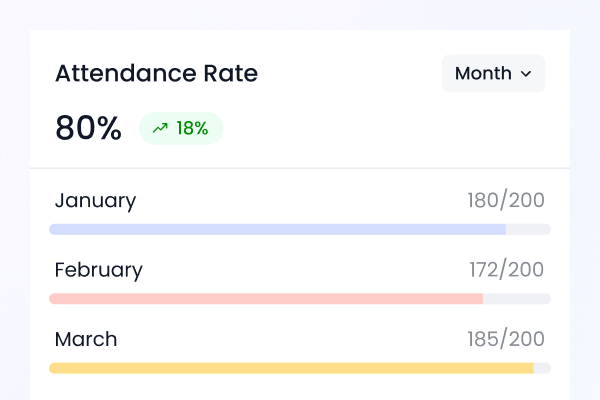This screenshot has height=400, width=600.
Task: Open the Month period dropdown
Action: coord(493,73)
